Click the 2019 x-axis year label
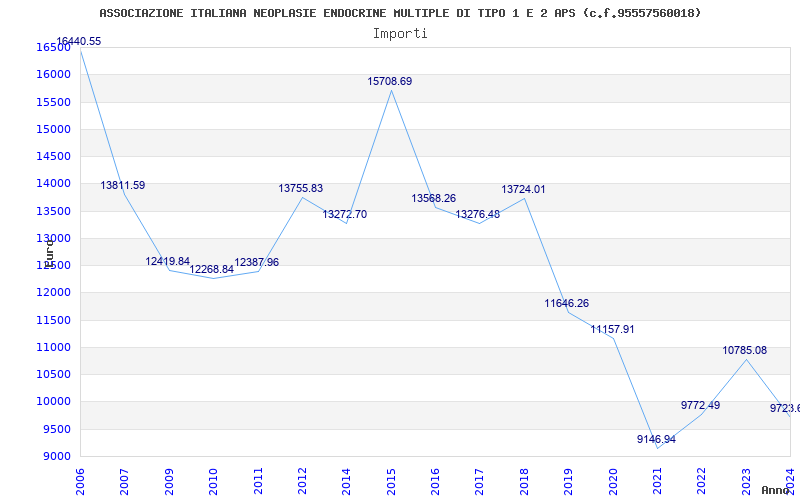Viewport: 800px width, 500px height. pos(568,481)
